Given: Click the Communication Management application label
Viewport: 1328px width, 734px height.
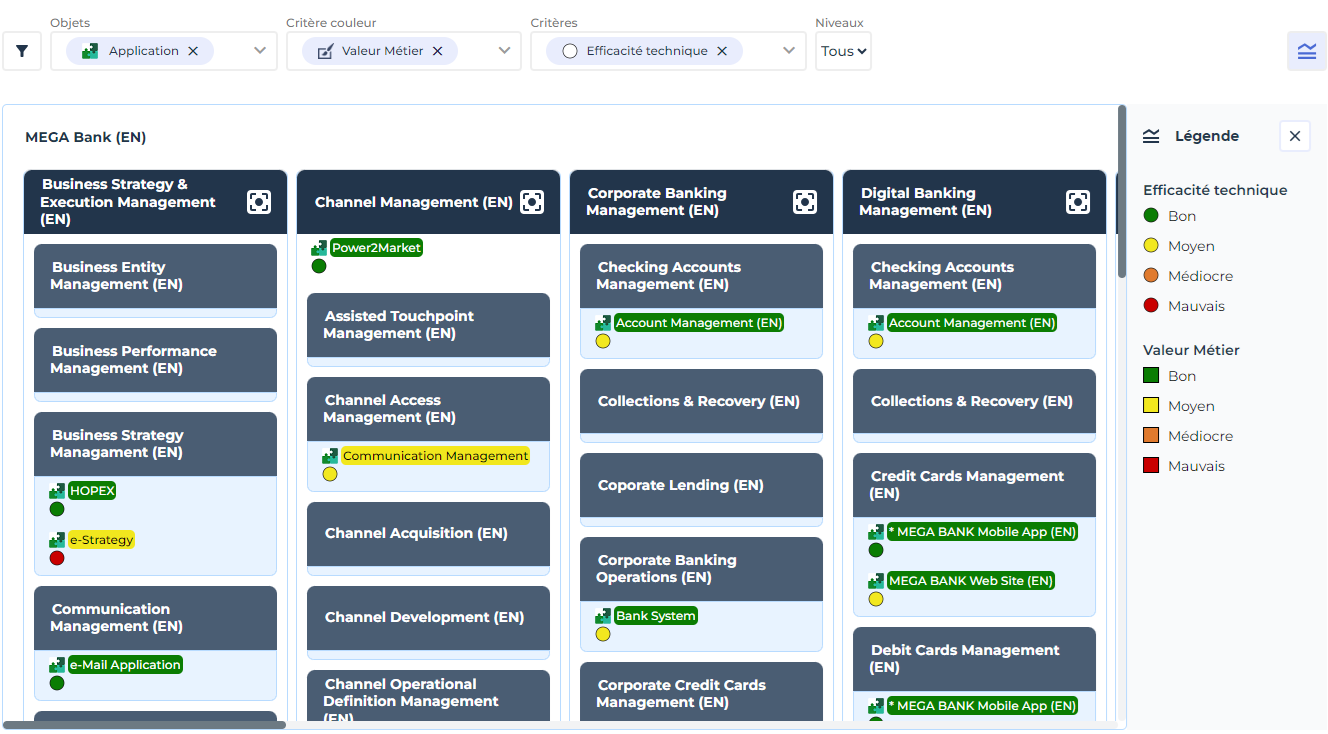Looking at the screenshot, I should point(435,456).
